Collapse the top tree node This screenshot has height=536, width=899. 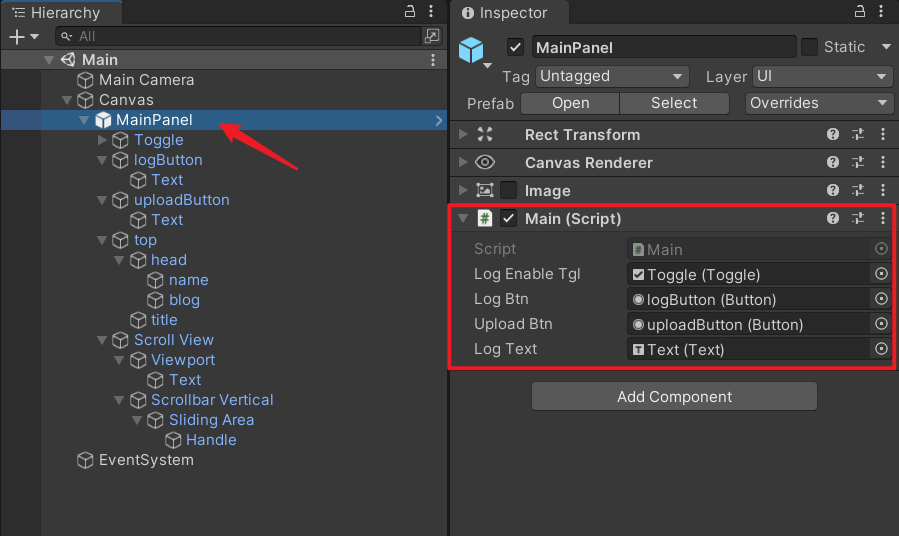pyautogui.click(x=102, y=240)
